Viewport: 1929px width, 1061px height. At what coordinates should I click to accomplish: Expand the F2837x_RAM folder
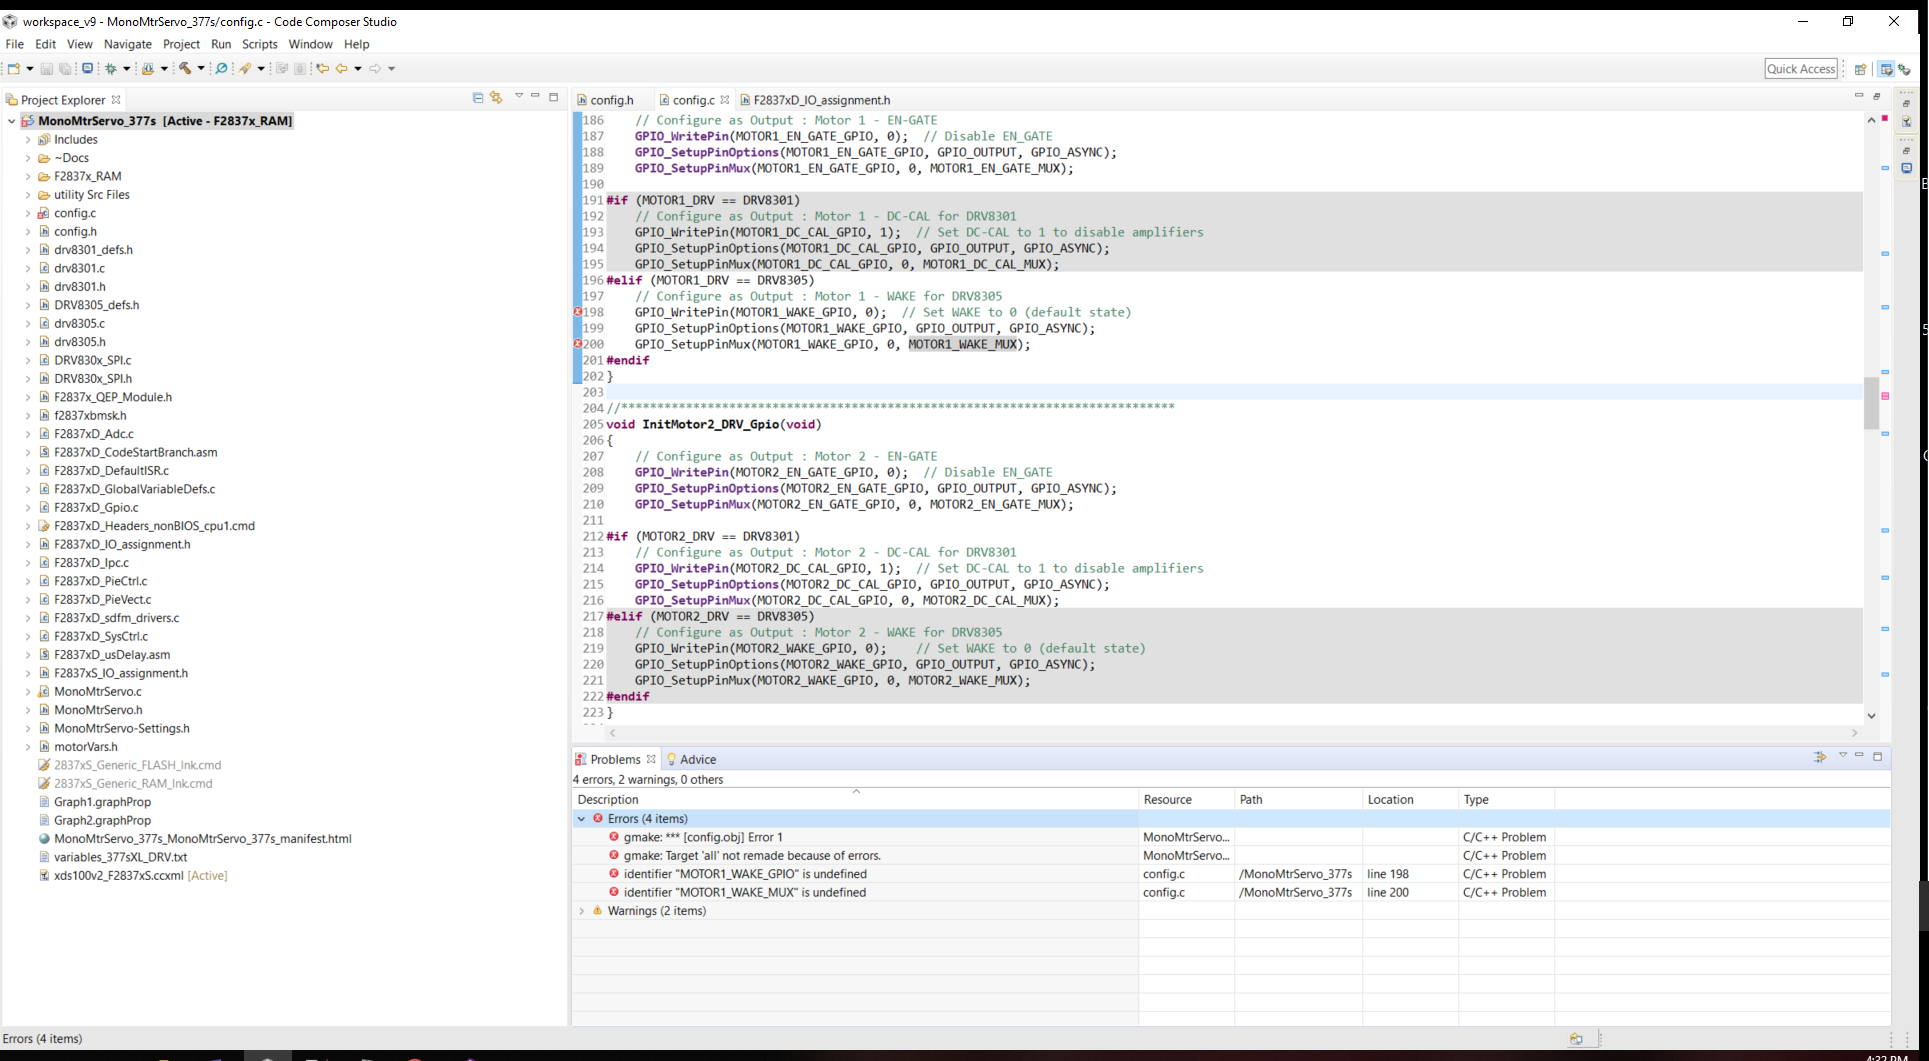tap(28, 177)
